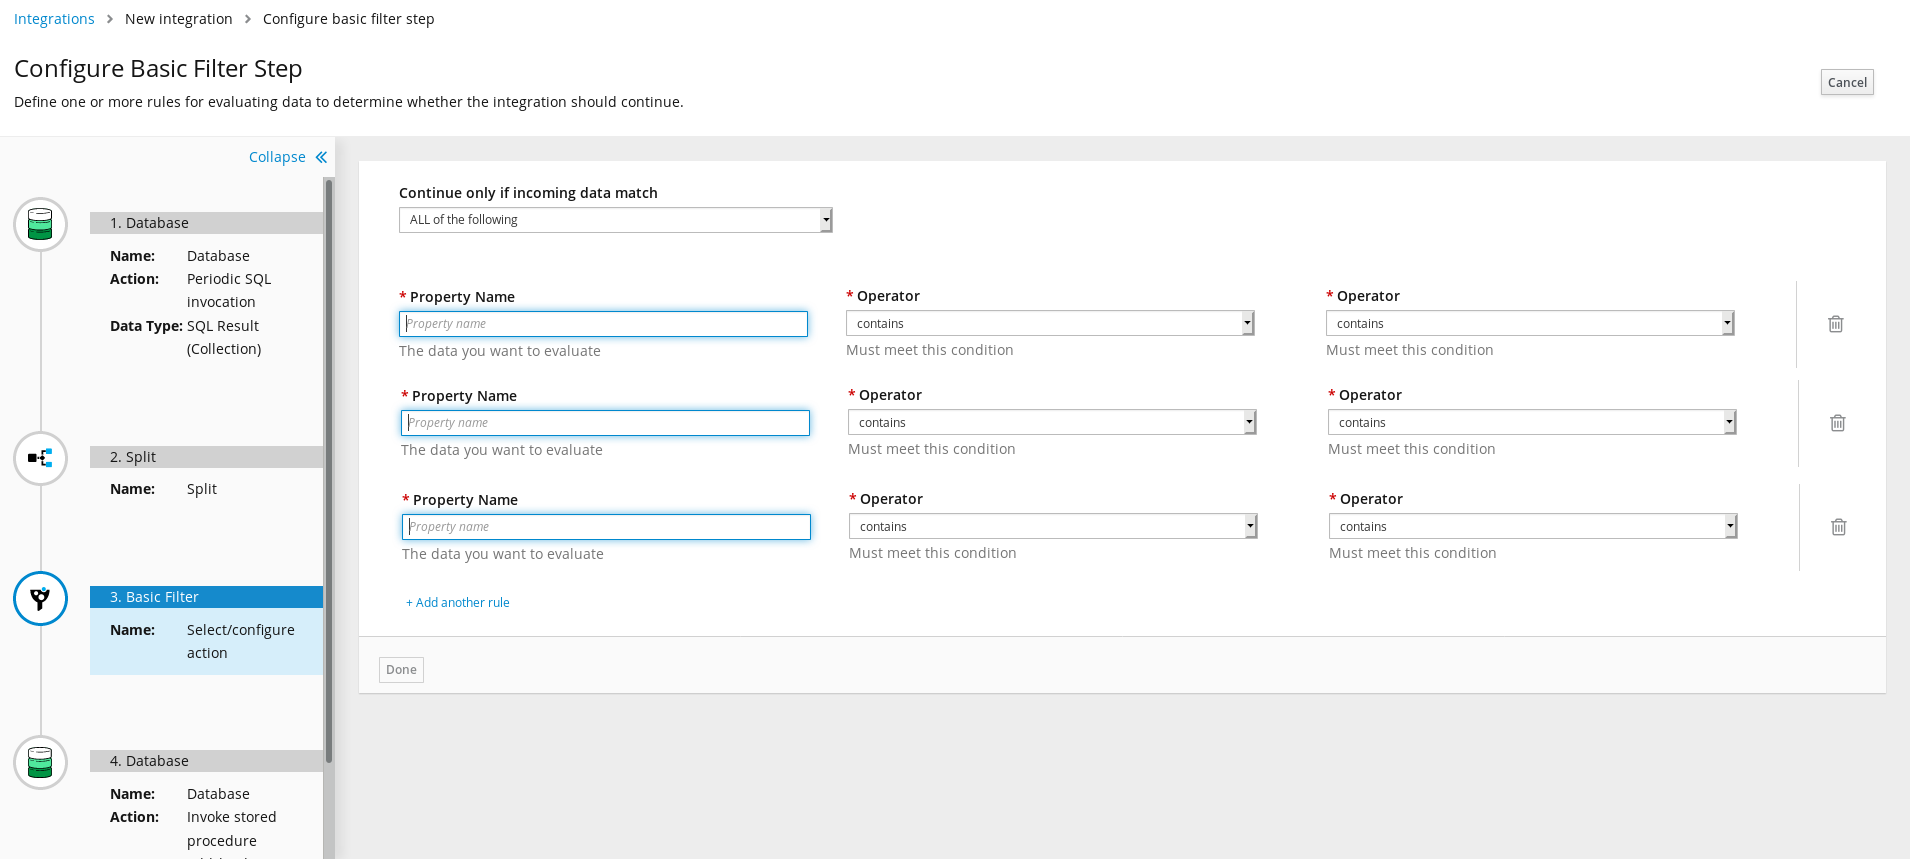This screenshot has height=859, width=1910.
Task: Click breadcrumb chevron after New integration
Action: tap(248, 19)
